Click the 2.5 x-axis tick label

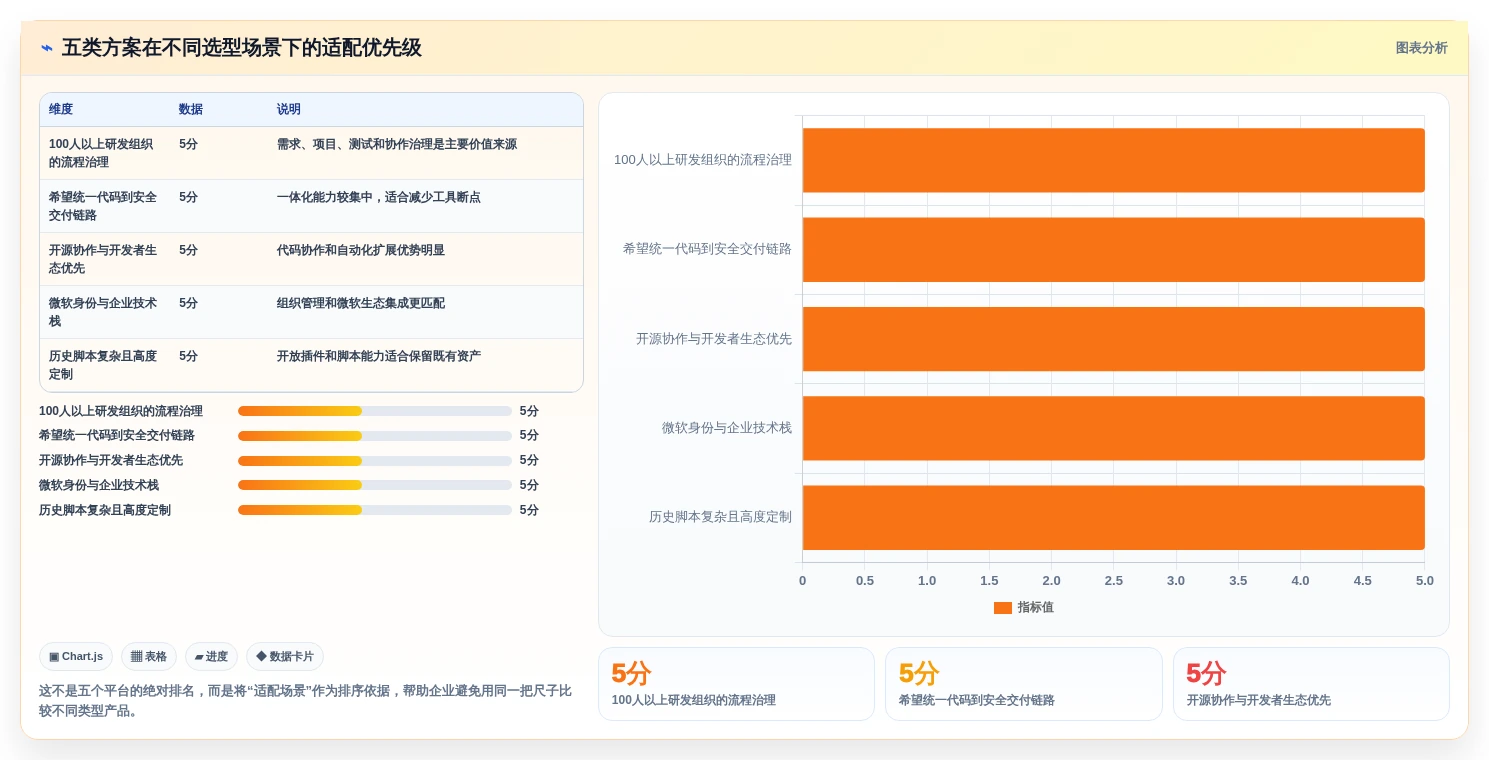point(1113,581)
